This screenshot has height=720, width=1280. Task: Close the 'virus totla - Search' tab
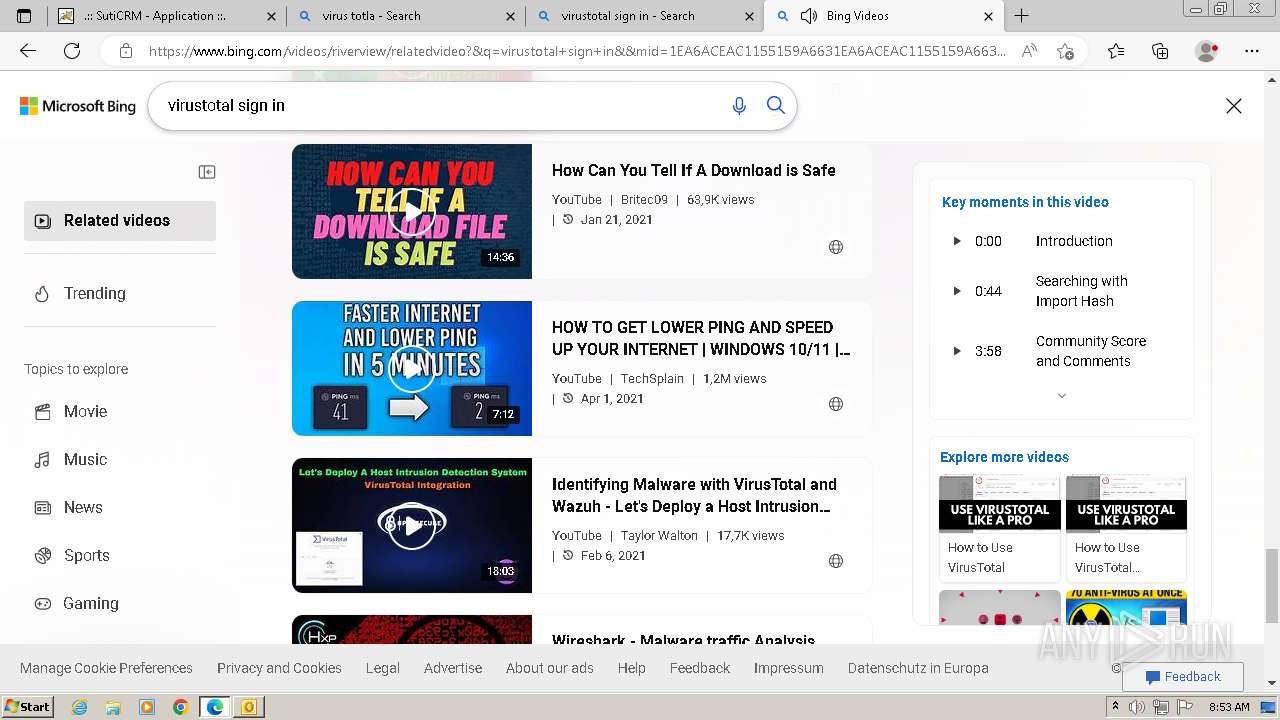click(x=511, y=16)
